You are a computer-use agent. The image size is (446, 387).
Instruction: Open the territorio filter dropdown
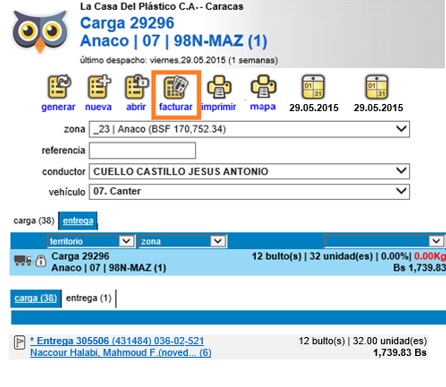(91, 241)
